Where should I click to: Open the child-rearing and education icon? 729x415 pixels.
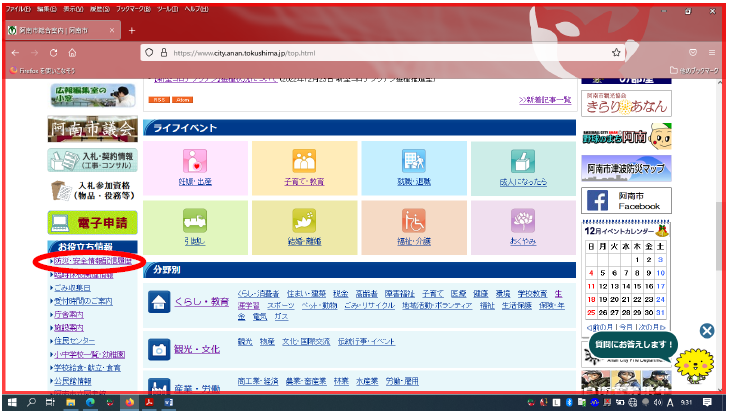pos(304,161)
